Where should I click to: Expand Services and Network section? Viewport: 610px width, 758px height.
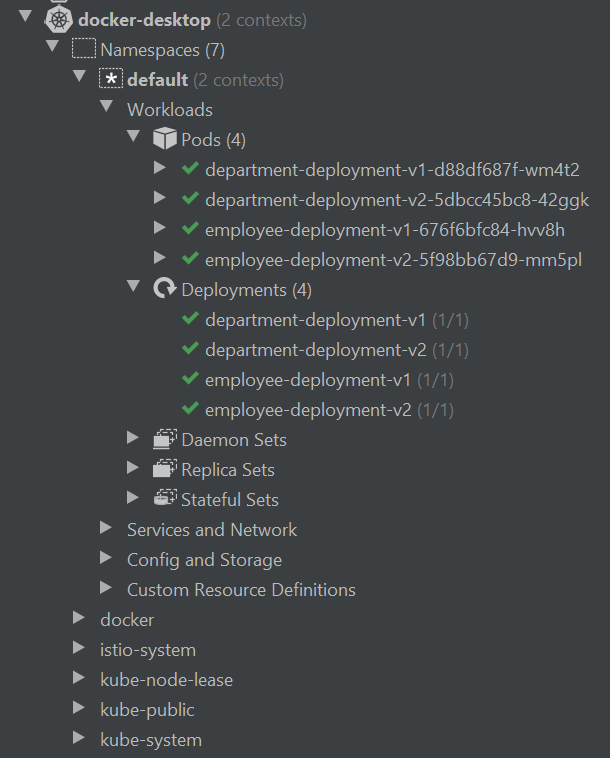pos(106,530)
